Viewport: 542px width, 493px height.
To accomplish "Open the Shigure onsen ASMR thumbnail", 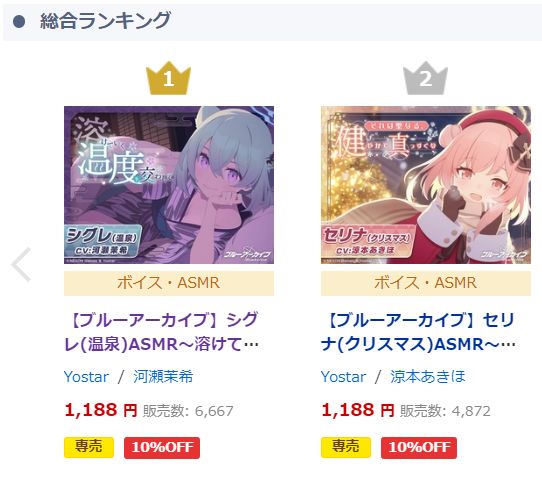I will [x=169, y=185].
